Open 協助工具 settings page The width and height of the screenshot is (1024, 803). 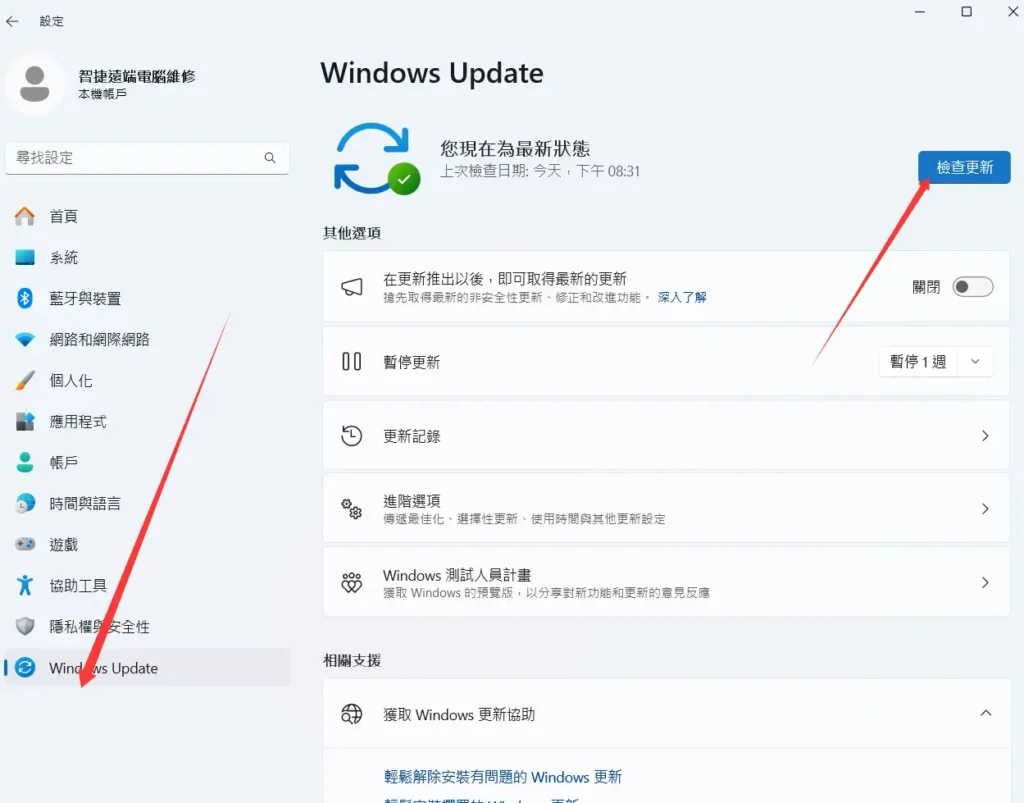(147, 586)
